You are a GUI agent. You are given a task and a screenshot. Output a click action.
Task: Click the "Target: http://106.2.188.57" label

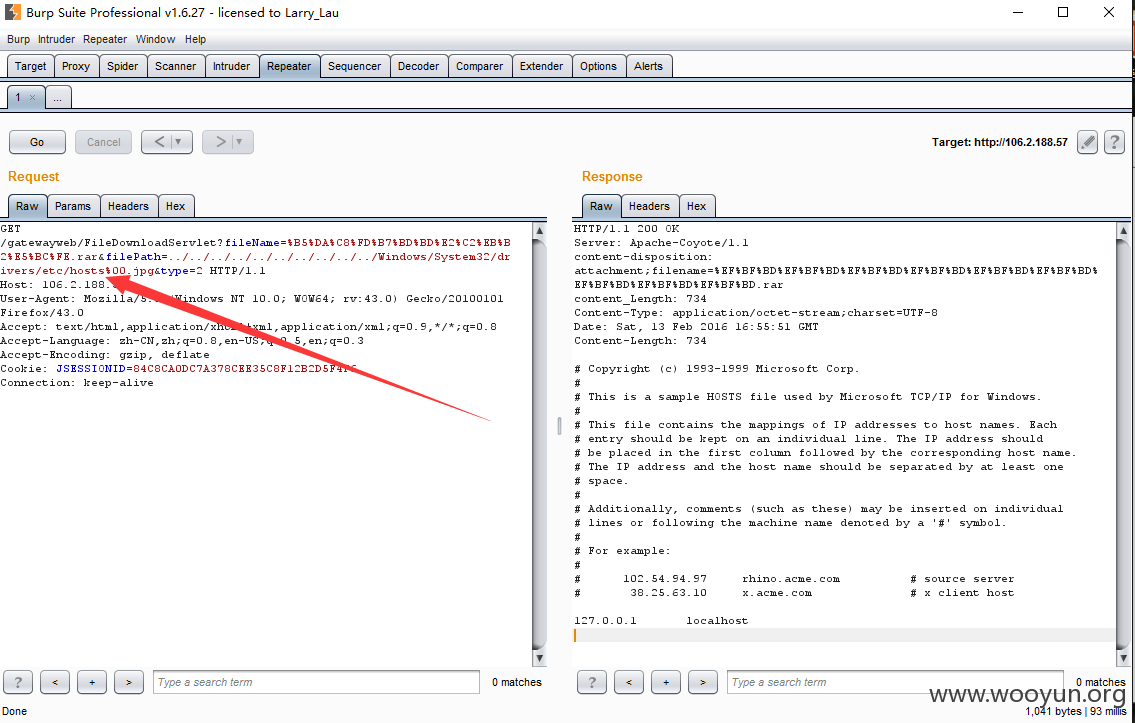[1000, 142]
